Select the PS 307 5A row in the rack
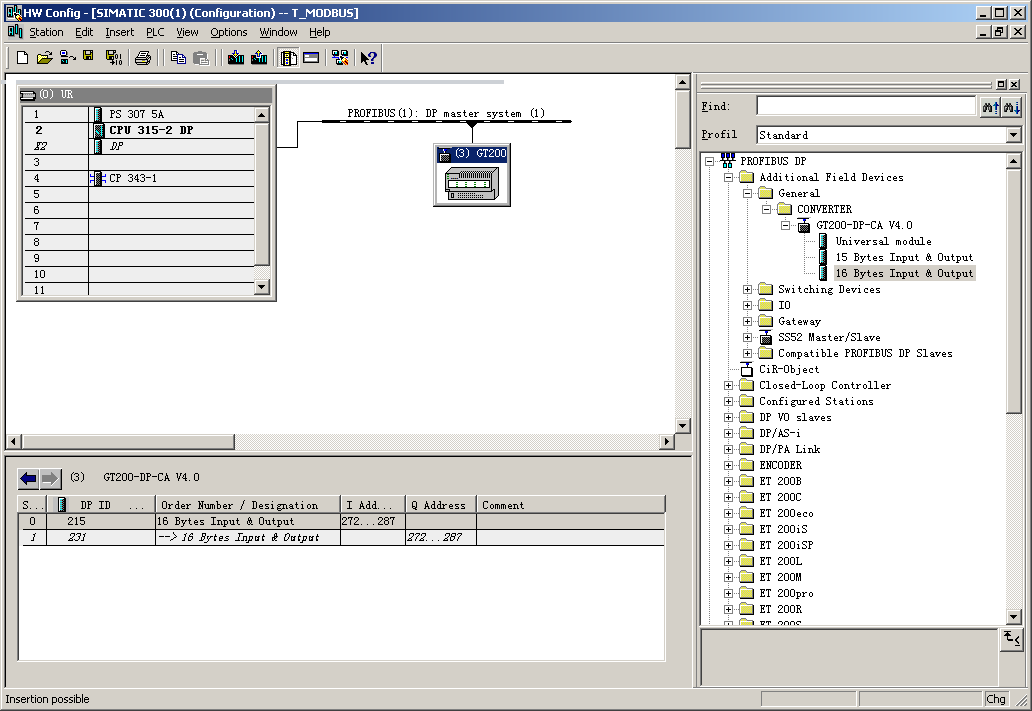This screenshot has height=711, width=1032. coord(139,115)
